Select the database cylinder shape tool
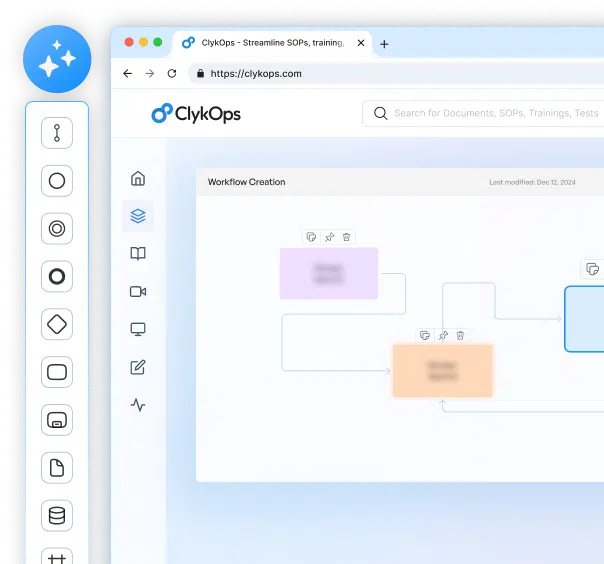604x564 pixels. click(x=57, y=515)
